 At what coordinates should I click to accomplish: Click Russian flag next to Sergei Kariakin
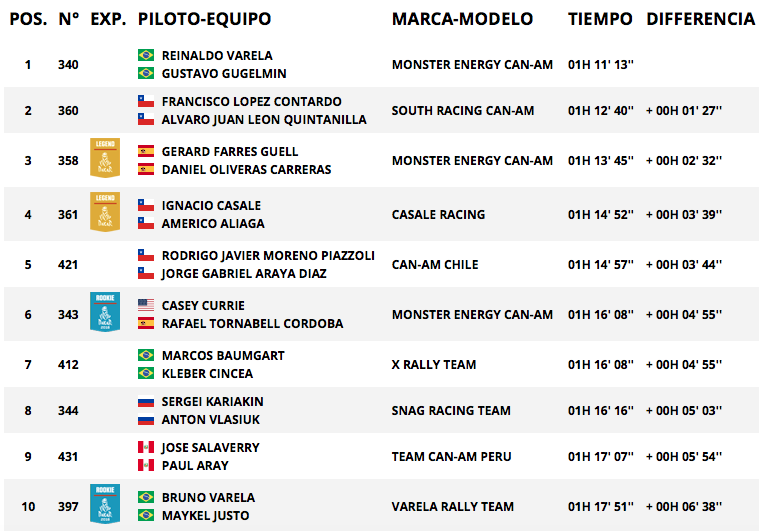click(x=146, y=401)
